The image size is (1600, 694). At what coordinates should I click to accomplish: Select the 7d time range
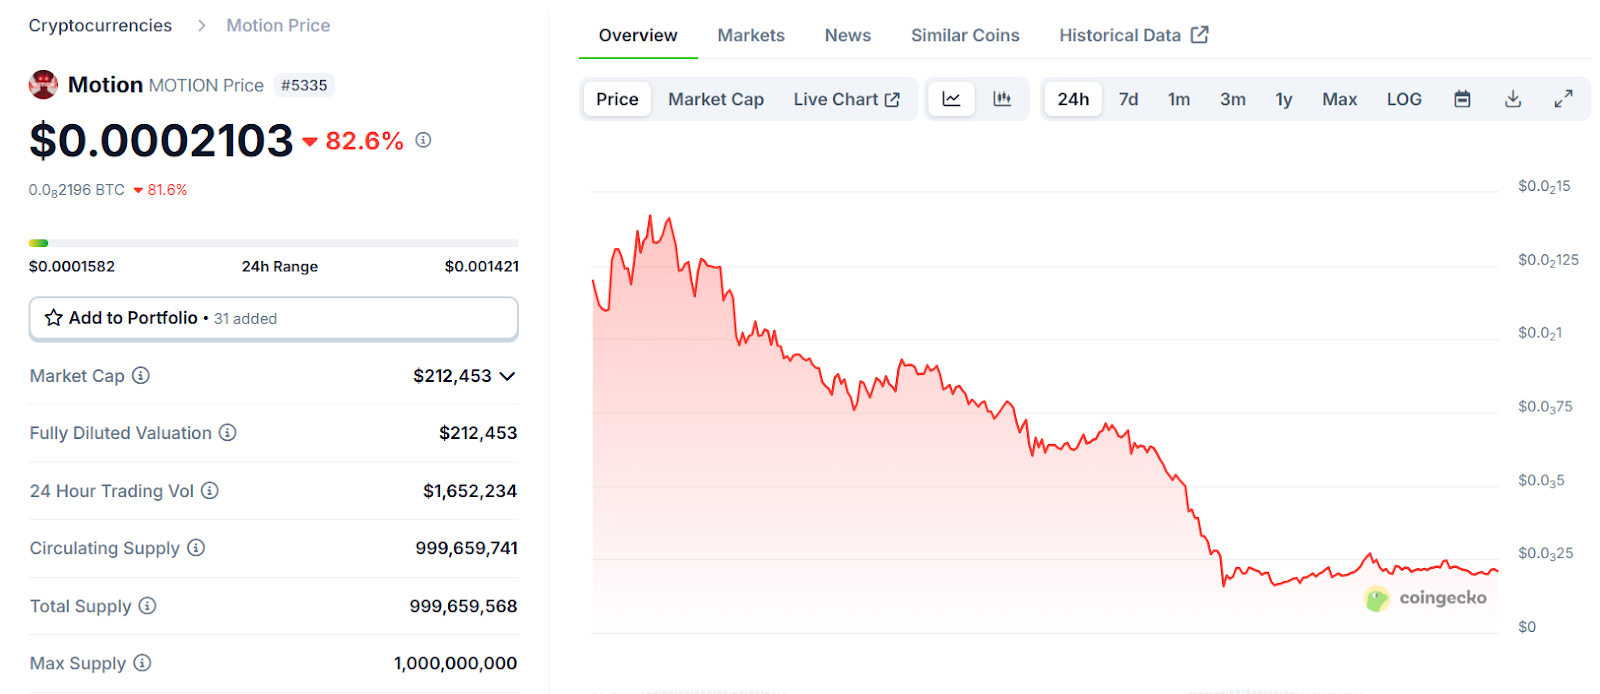click(x=1128, y=99)
